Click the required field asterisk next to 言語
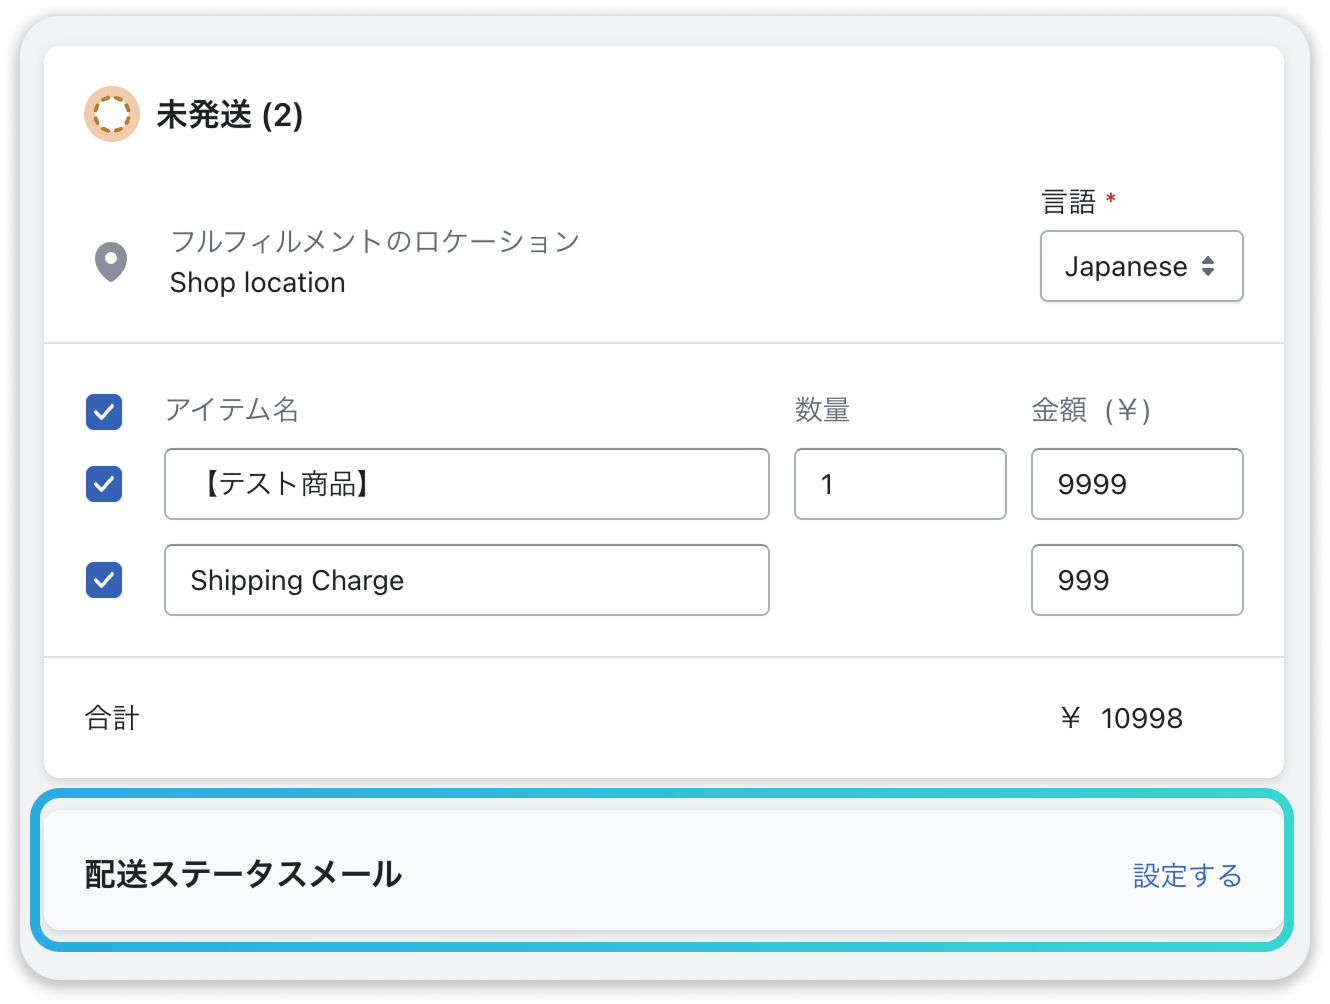The width and height of the screenshot is (1330, 1004). [x=1110, y=200]
